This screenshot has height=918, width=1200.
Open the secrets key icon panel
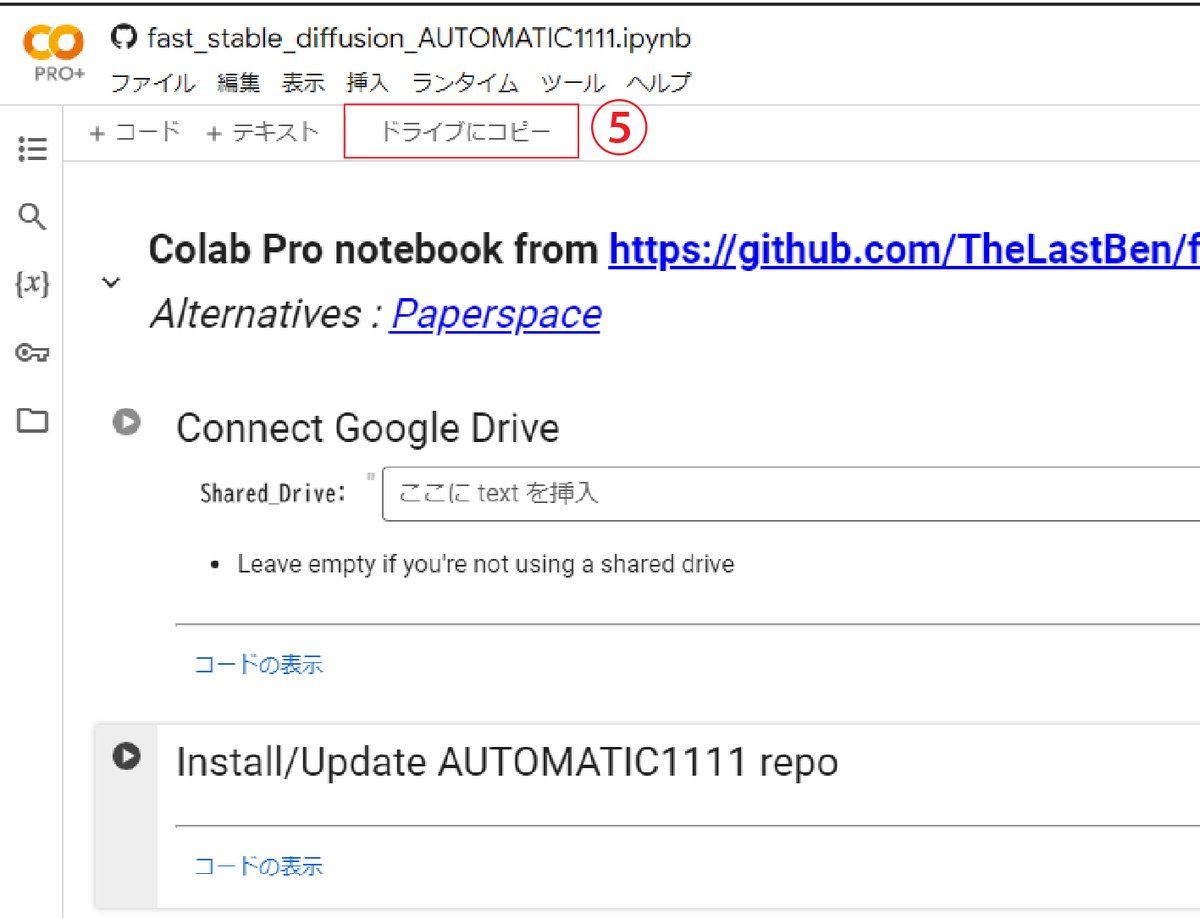[x=32, y=353]
